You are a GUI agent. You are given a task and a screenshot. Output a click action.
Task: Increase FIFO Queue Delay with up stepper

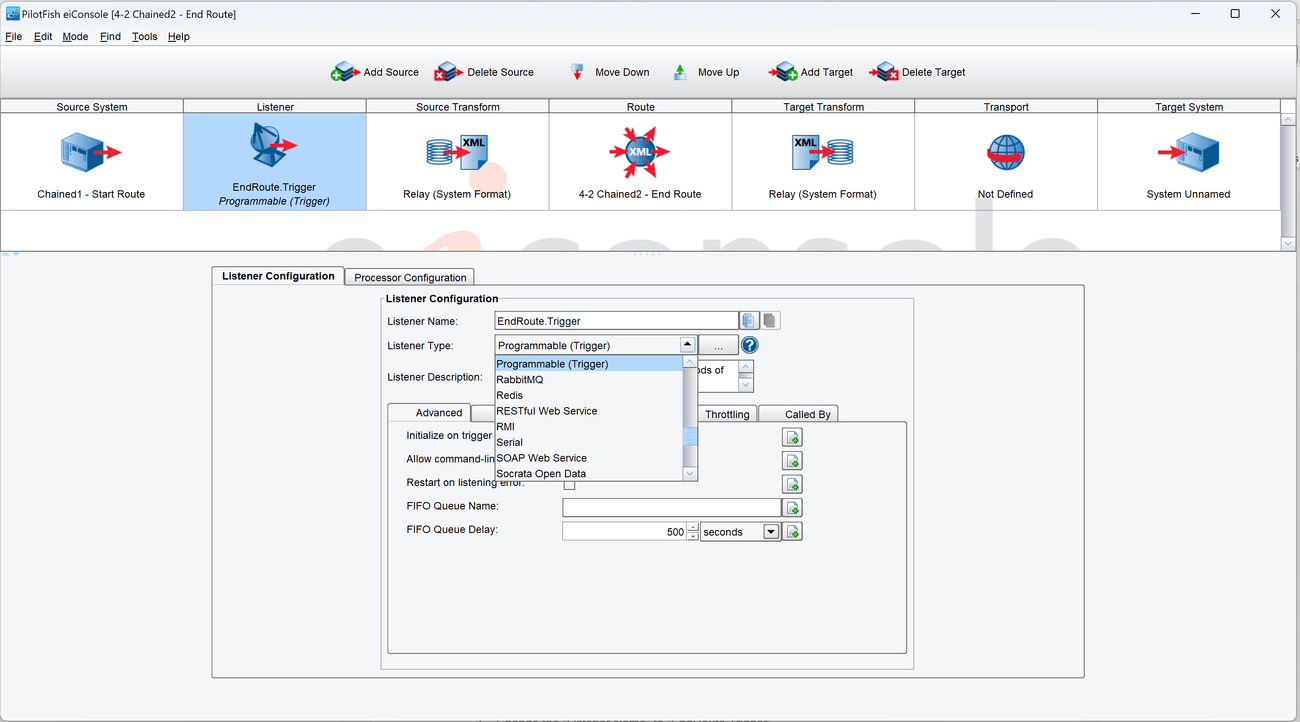[x=692, y=527]
